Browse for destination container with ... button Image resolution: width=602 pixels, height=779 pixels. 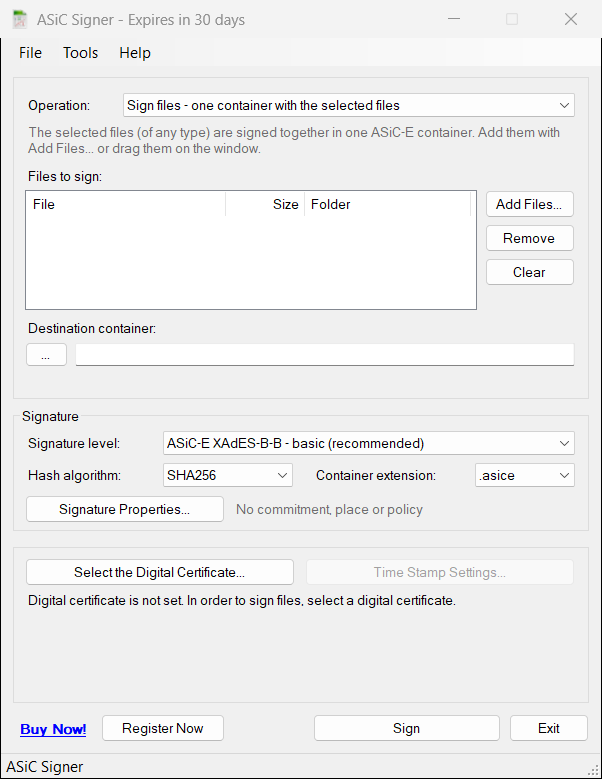pyautogui.click(x=46, y=355)
